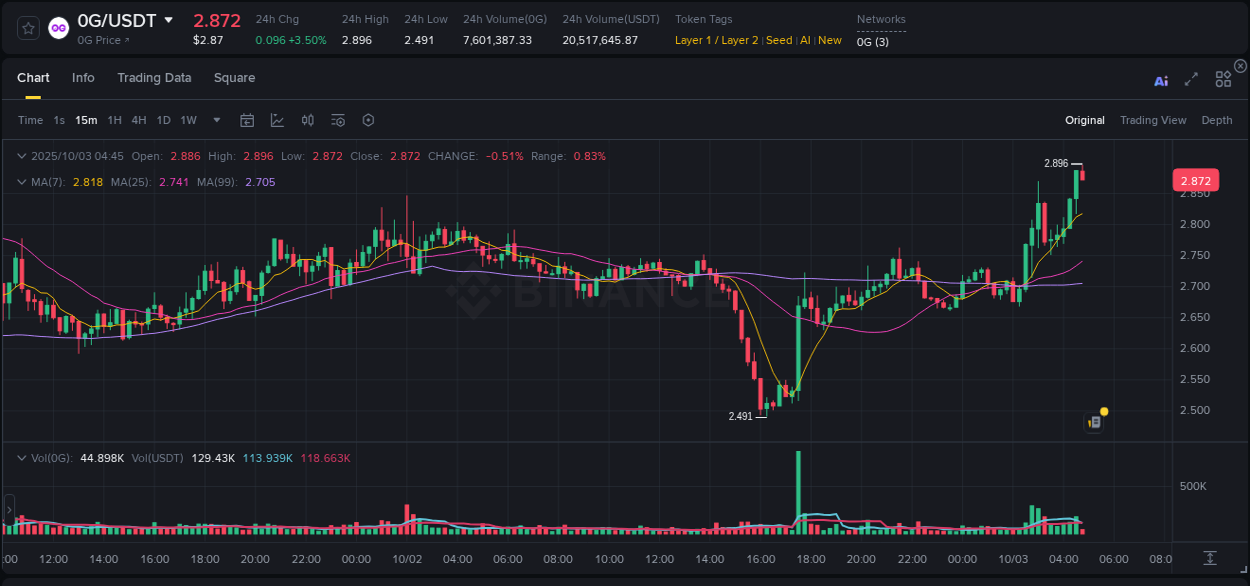Screen dimensions: 1250x586
Task: Select the line chart style icon
Action: pyautogui.click(x=277, y=120)
